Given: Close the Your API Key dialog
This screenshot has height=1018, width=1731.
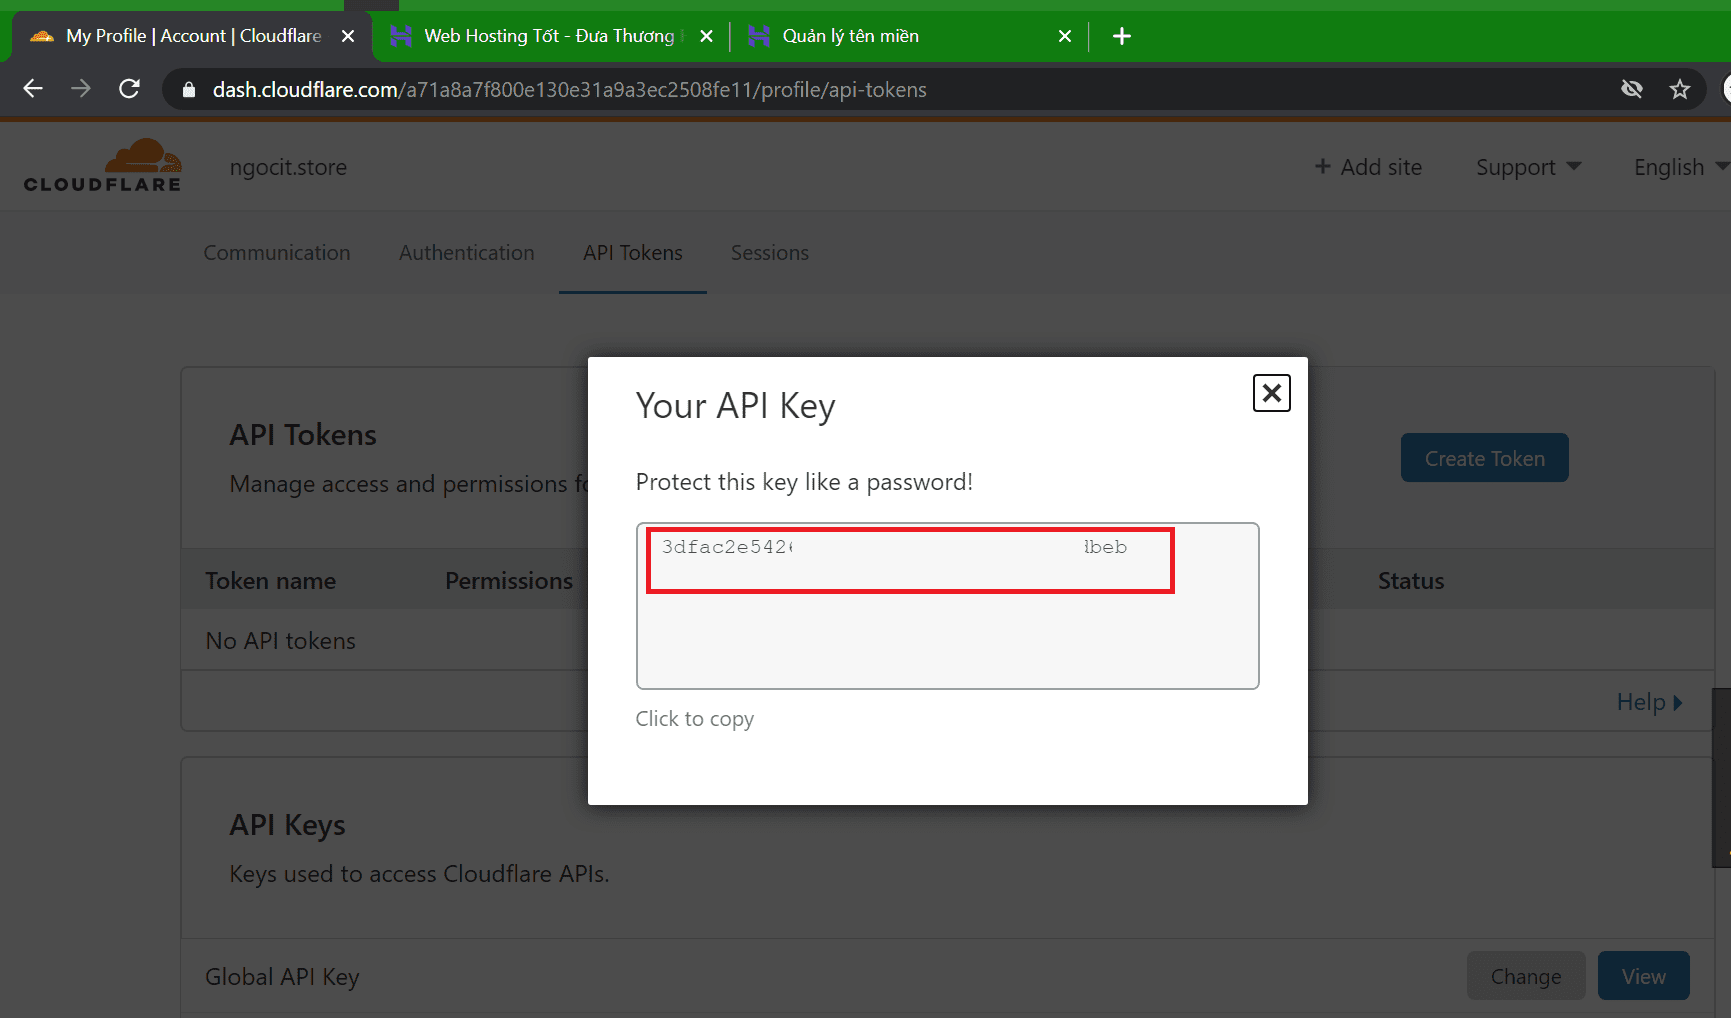Looking at the screenshot, I should (1271, 393).
